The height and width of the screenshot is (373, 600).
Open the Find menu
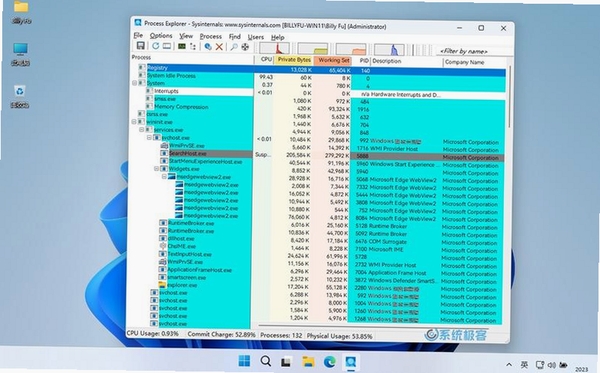click(235, 37)
